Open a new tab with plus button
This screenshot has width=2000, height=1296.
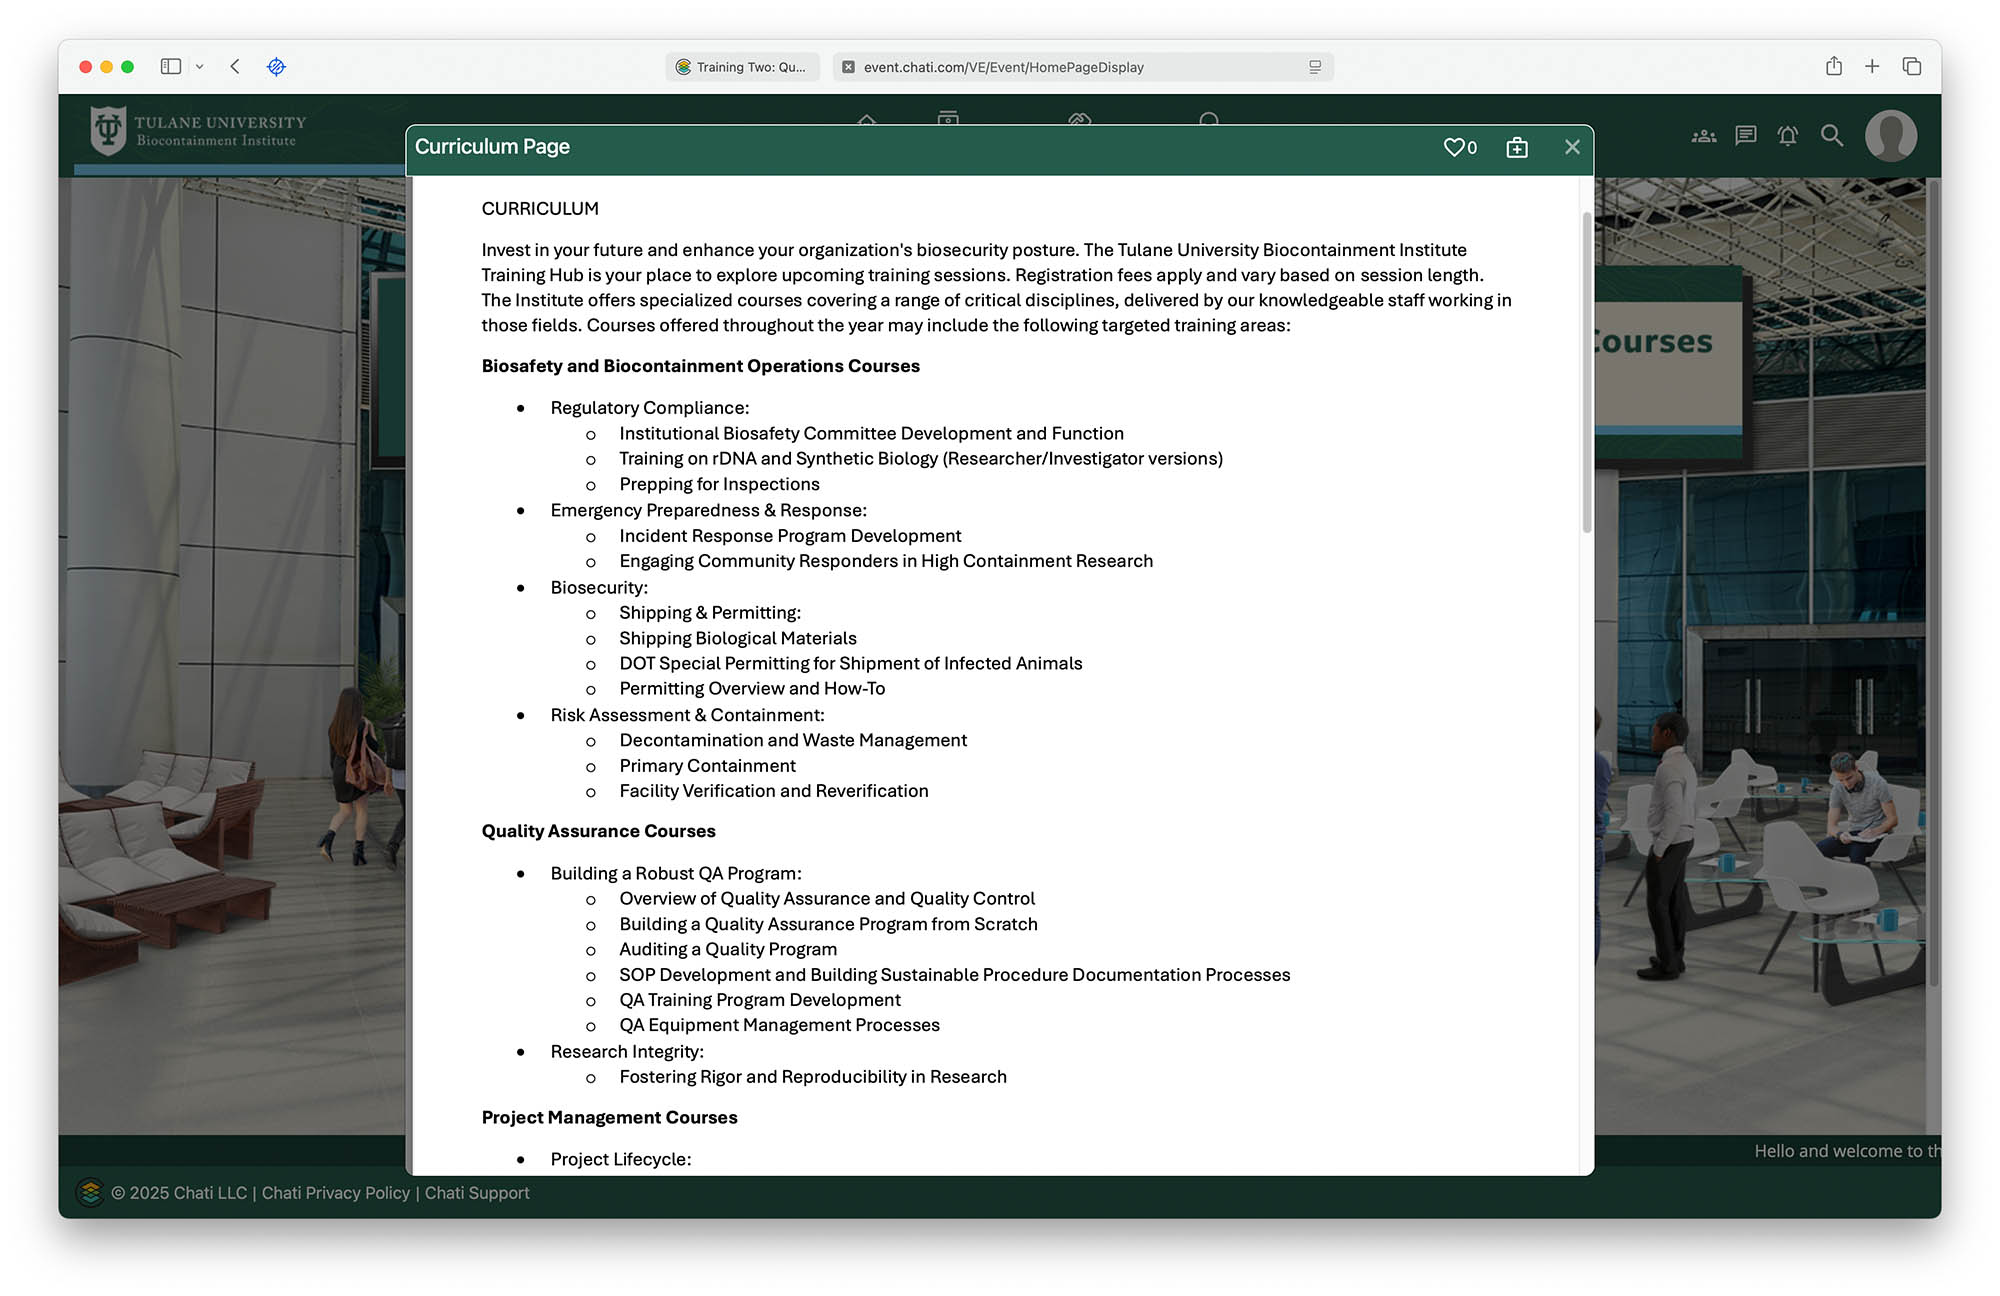point(1872,67)
